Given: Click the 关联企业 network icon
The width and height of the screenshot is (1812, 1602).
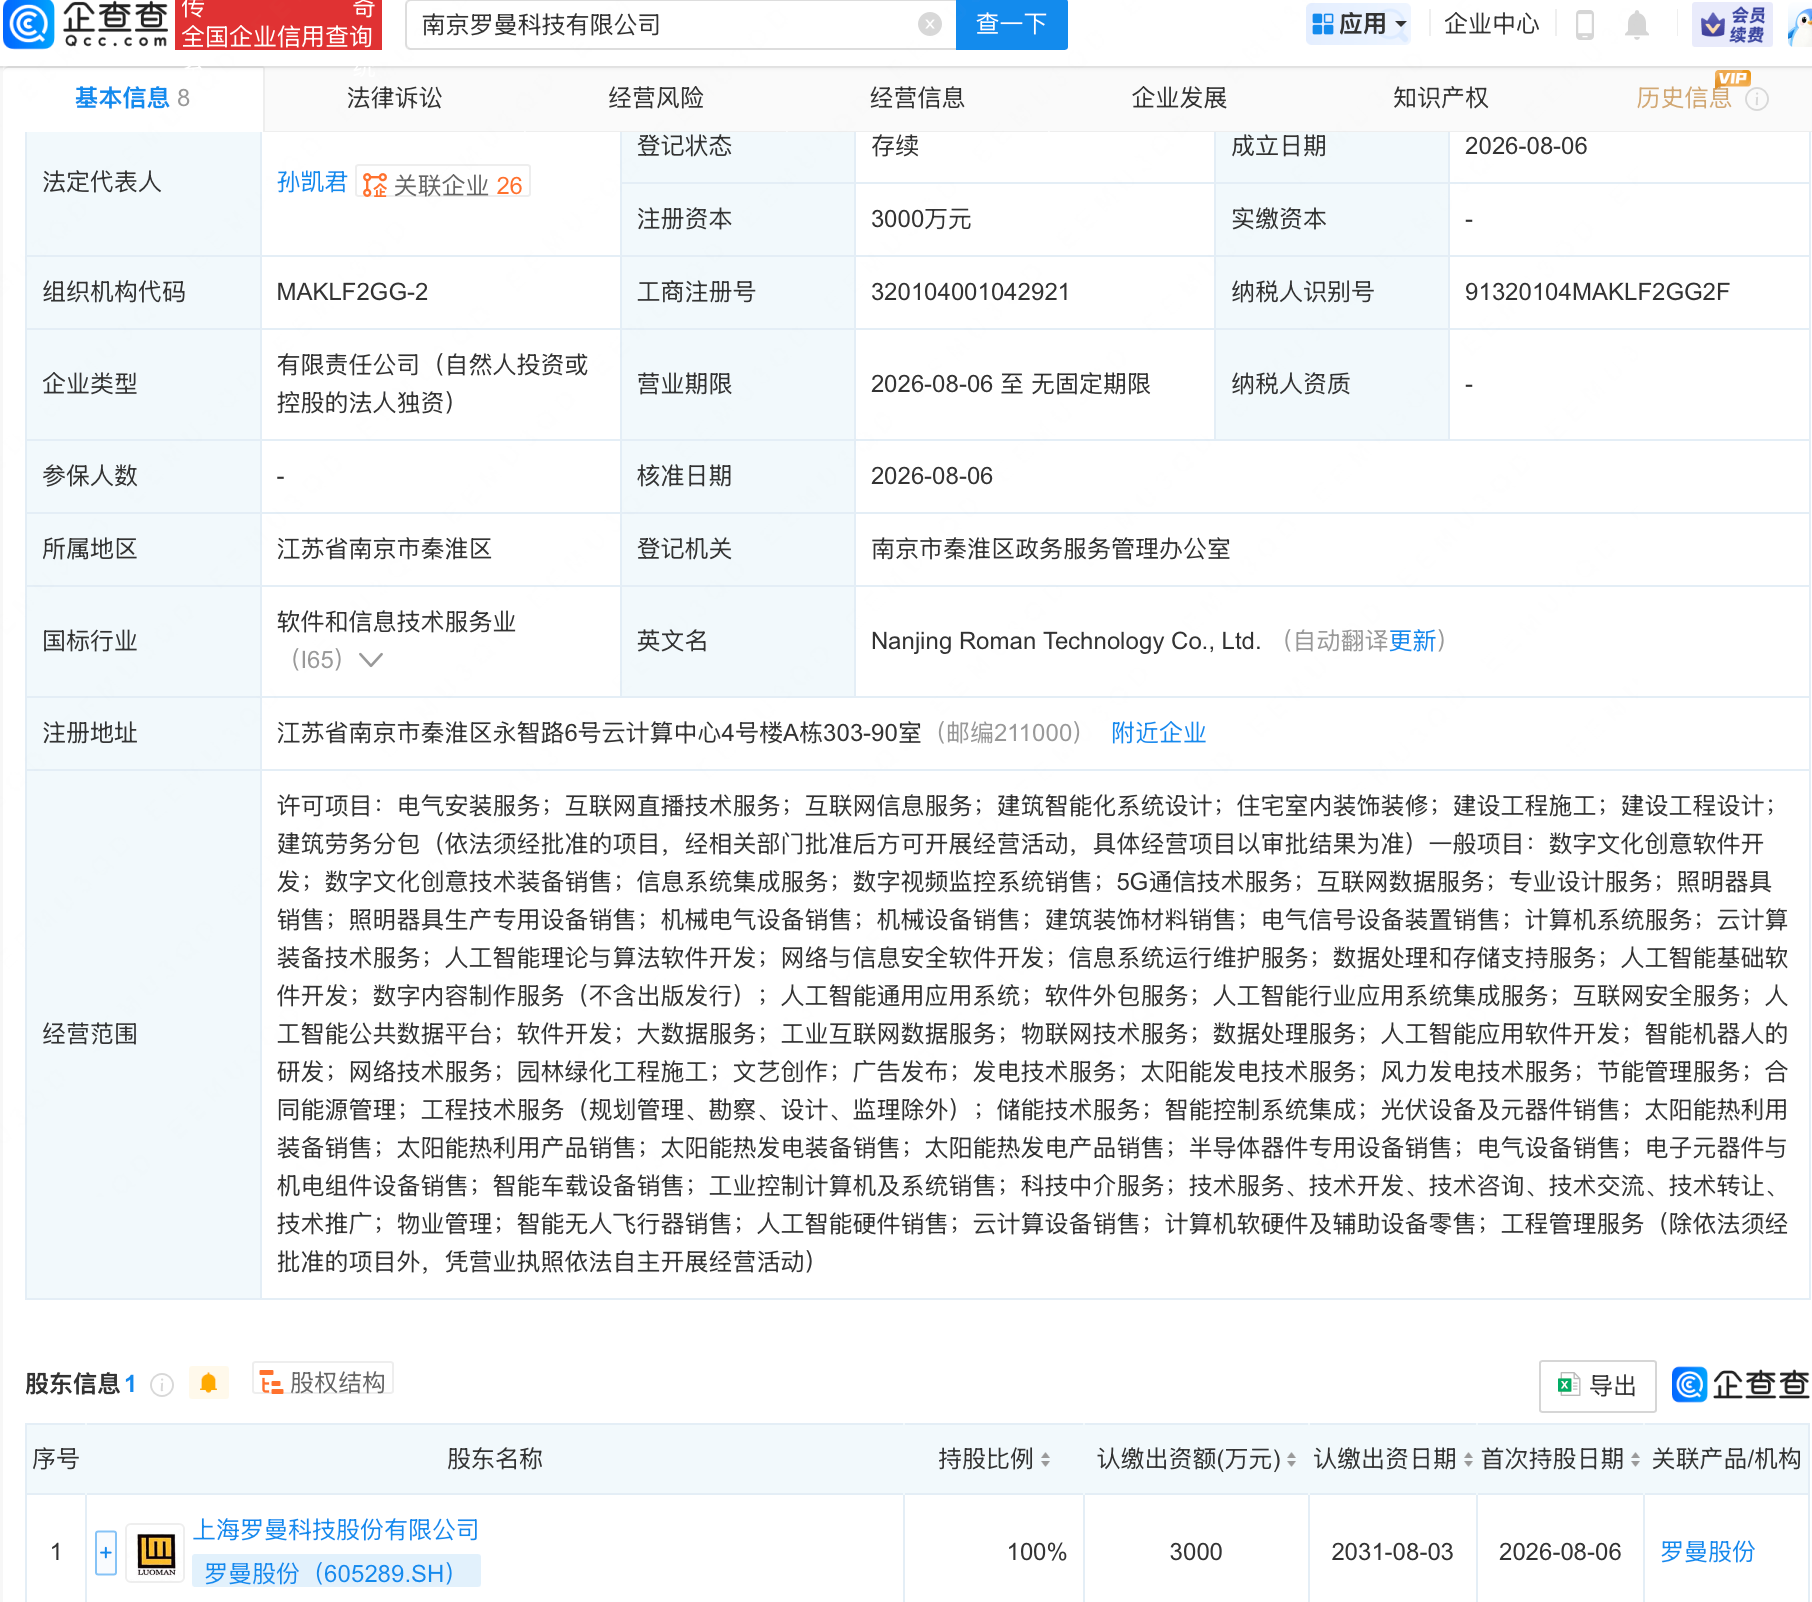Looking at the screenshot, I should tap(375, 185).
